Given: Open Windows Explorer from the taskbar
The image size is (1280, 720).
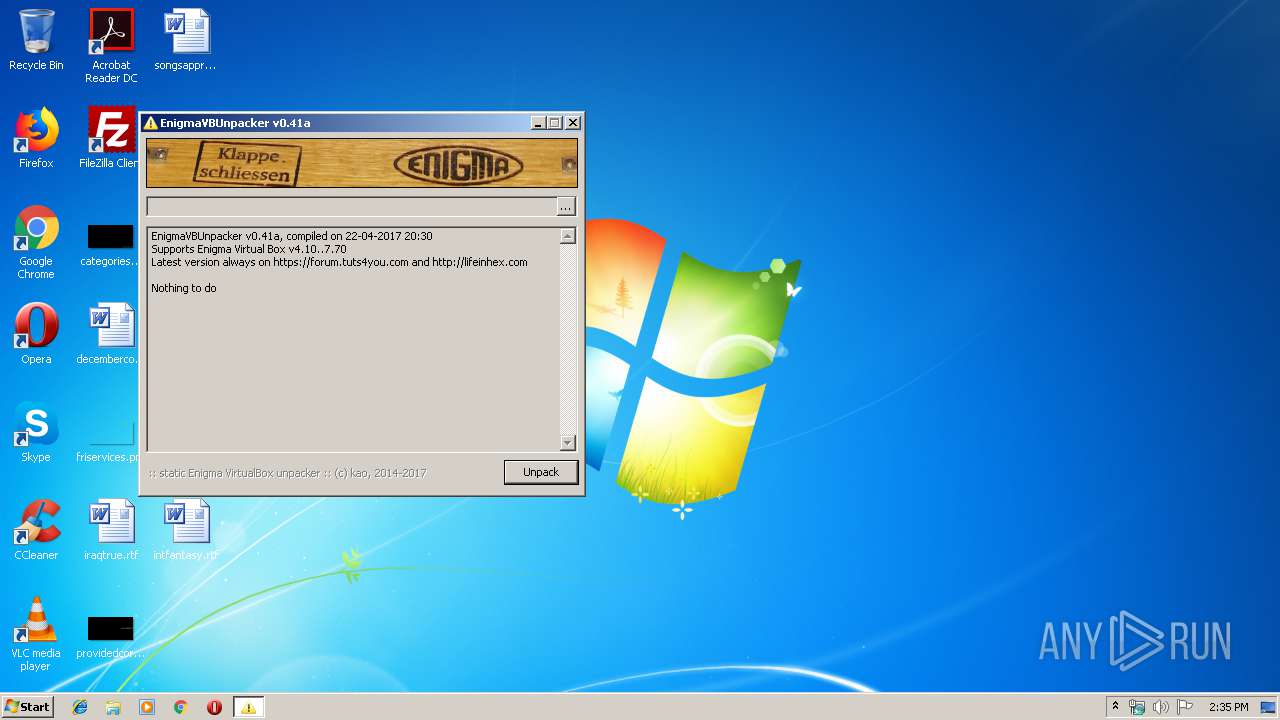Looking at the screenshot, I should [x=113, y=707].
